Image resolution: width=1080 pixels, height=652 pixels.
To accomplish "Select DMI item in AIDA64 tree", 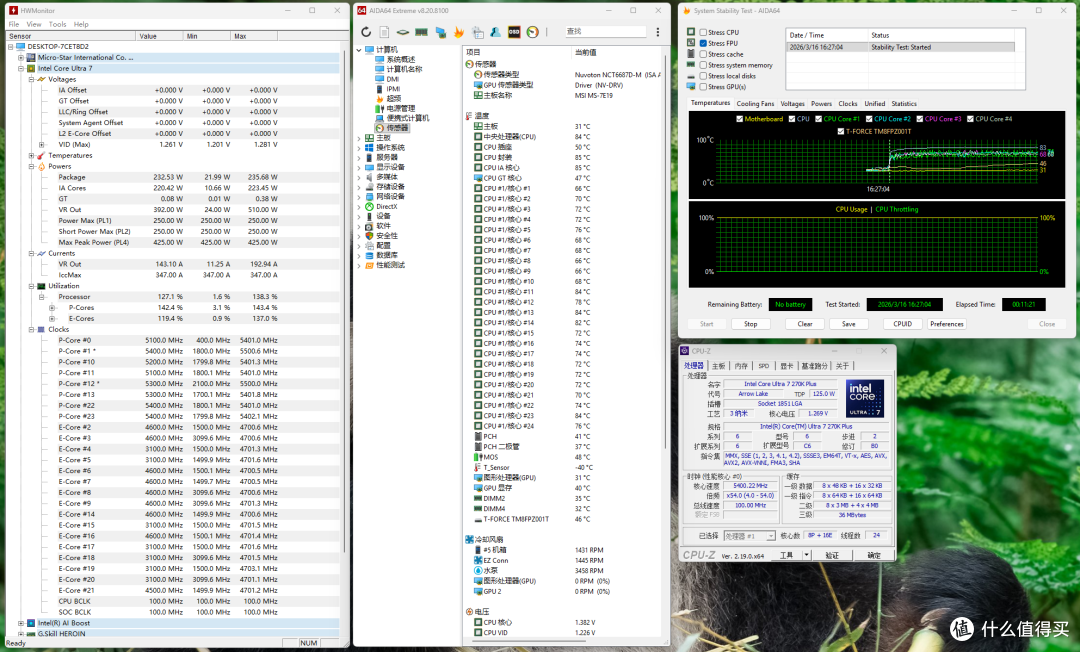I will 387,79.
